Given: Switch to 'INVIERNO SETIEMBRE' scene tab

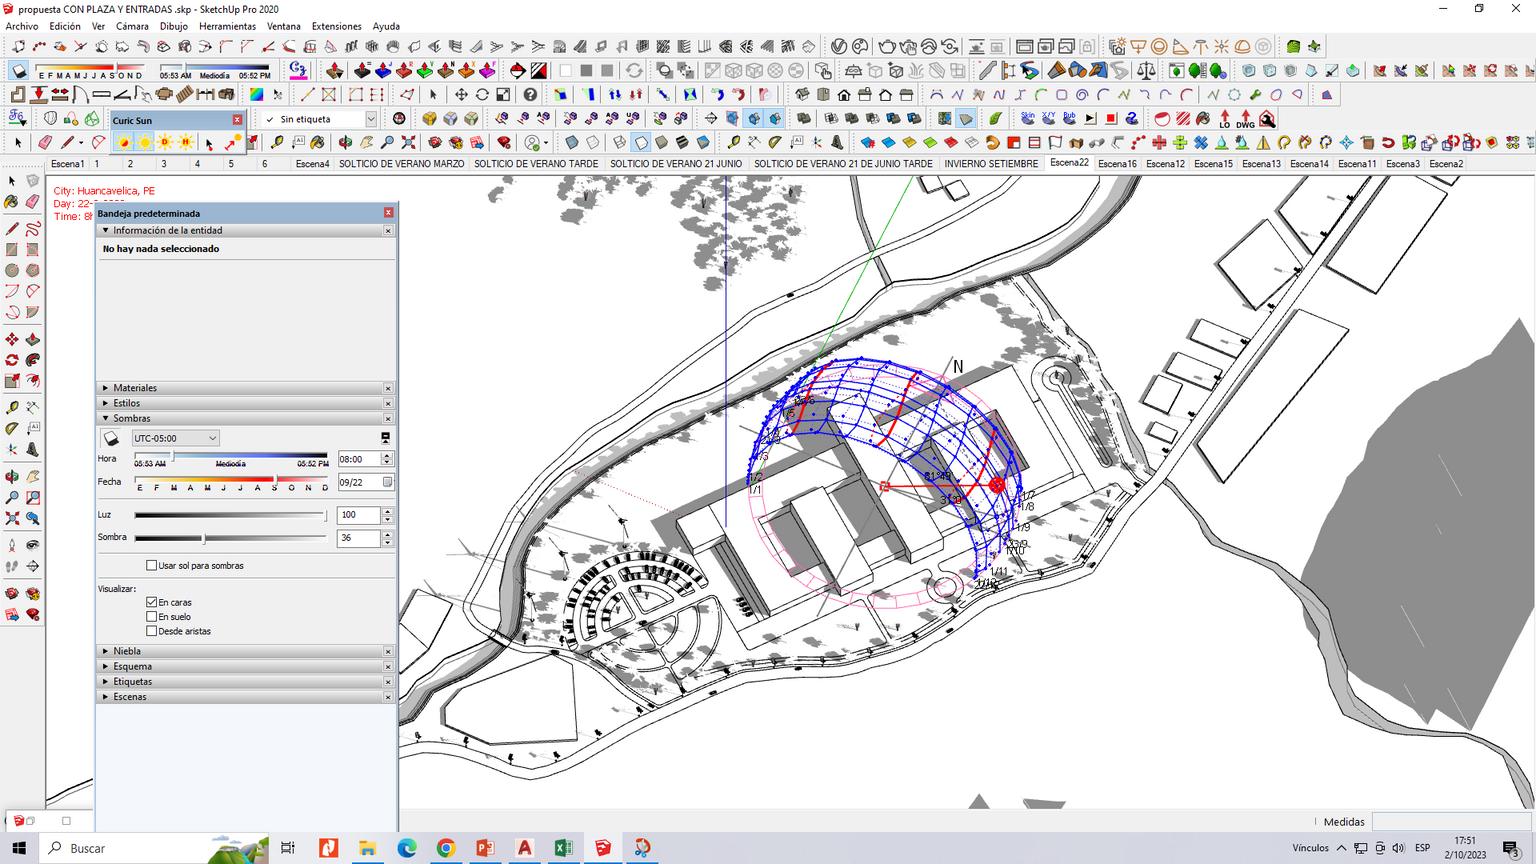Looking at the screenshot, I should click(991, 164).
